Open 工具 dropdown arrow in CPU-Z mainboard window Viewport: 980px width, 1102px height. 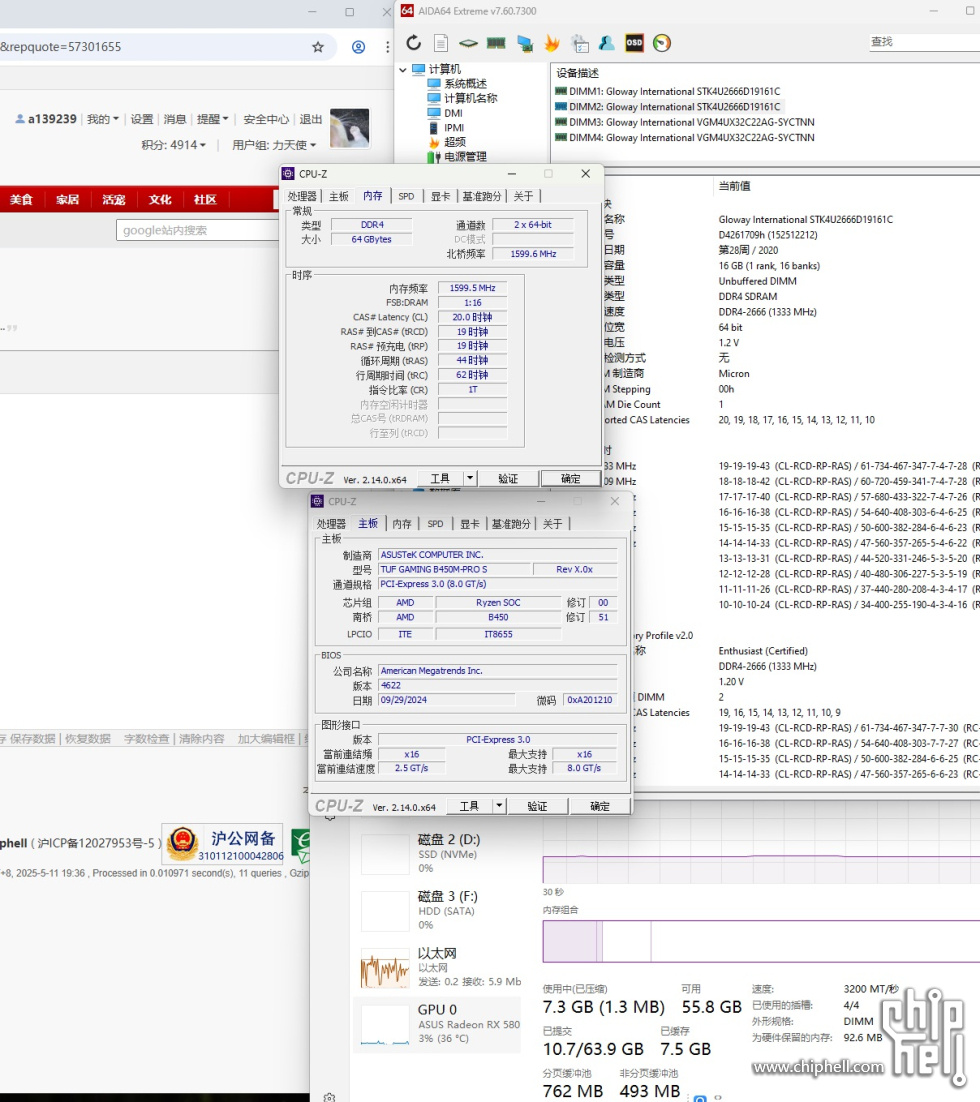[x=499, y=805]
